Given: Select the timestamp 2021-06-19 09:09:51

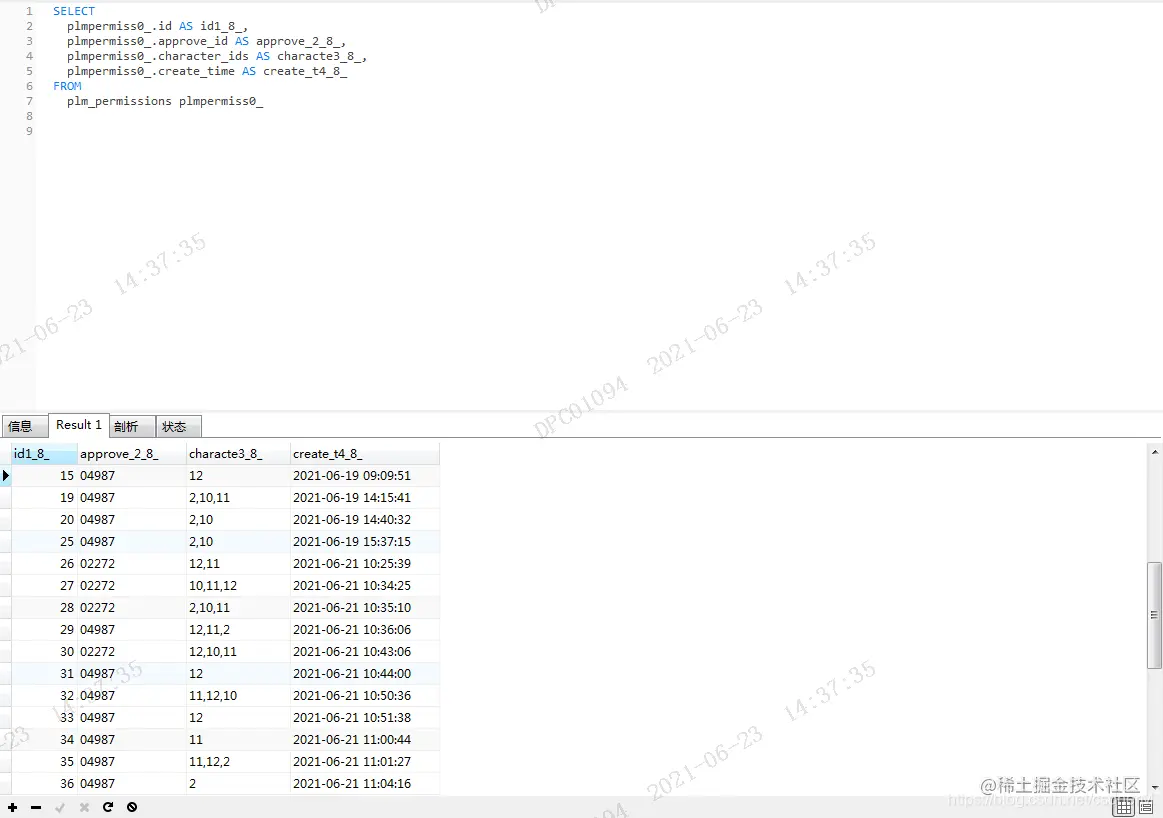Looking at the screenshot, I should point(364,475).
